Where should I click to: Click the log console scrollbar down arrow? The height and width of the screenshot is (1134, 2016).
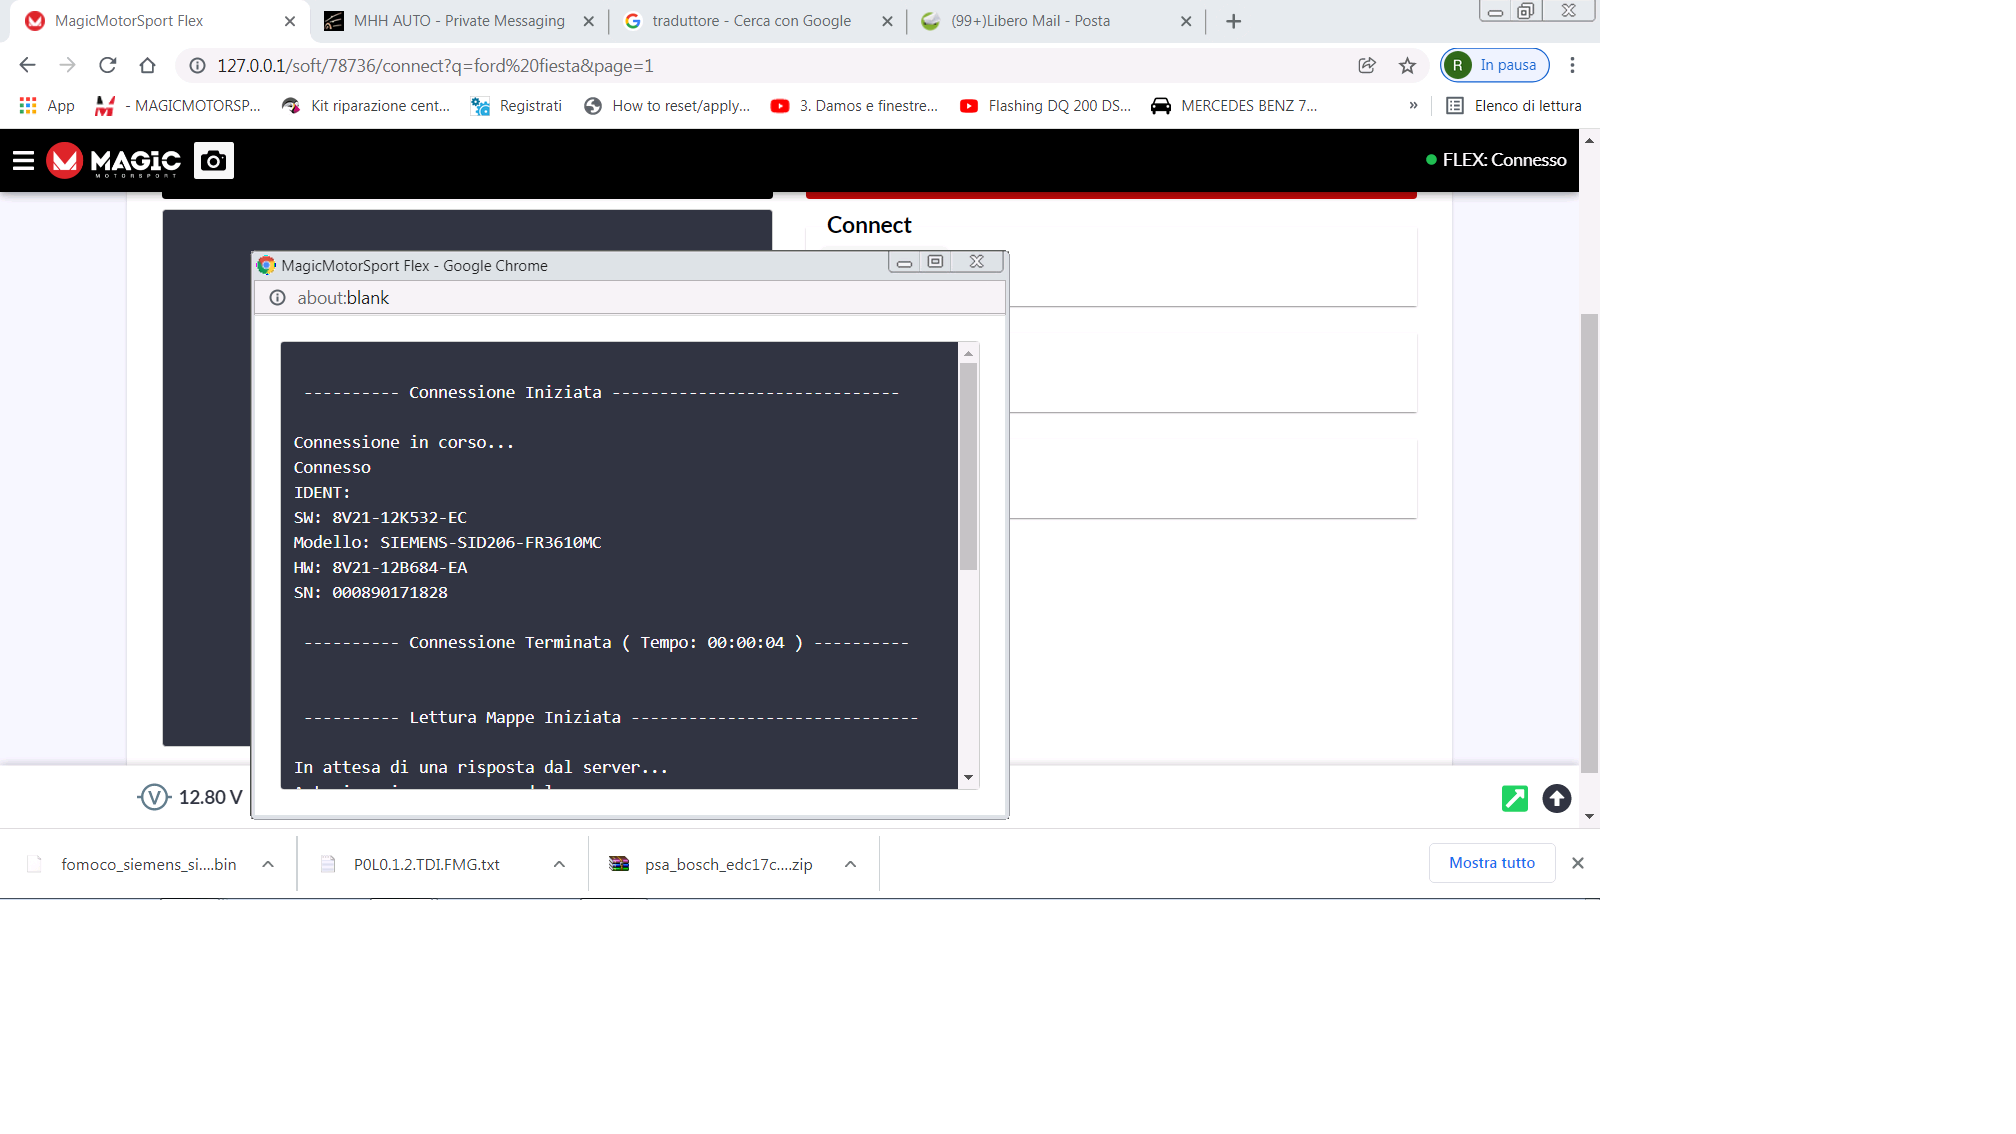[968, 777]
